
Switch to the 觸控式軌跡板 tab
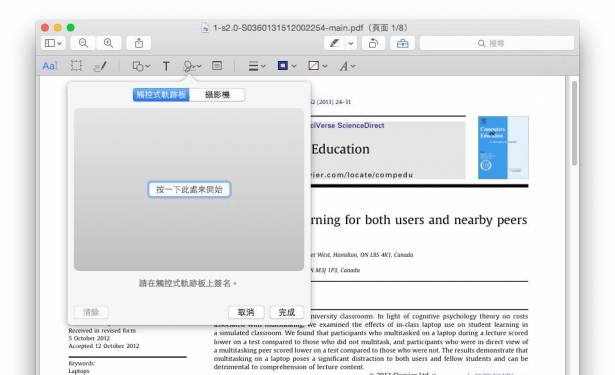(161, 95)
